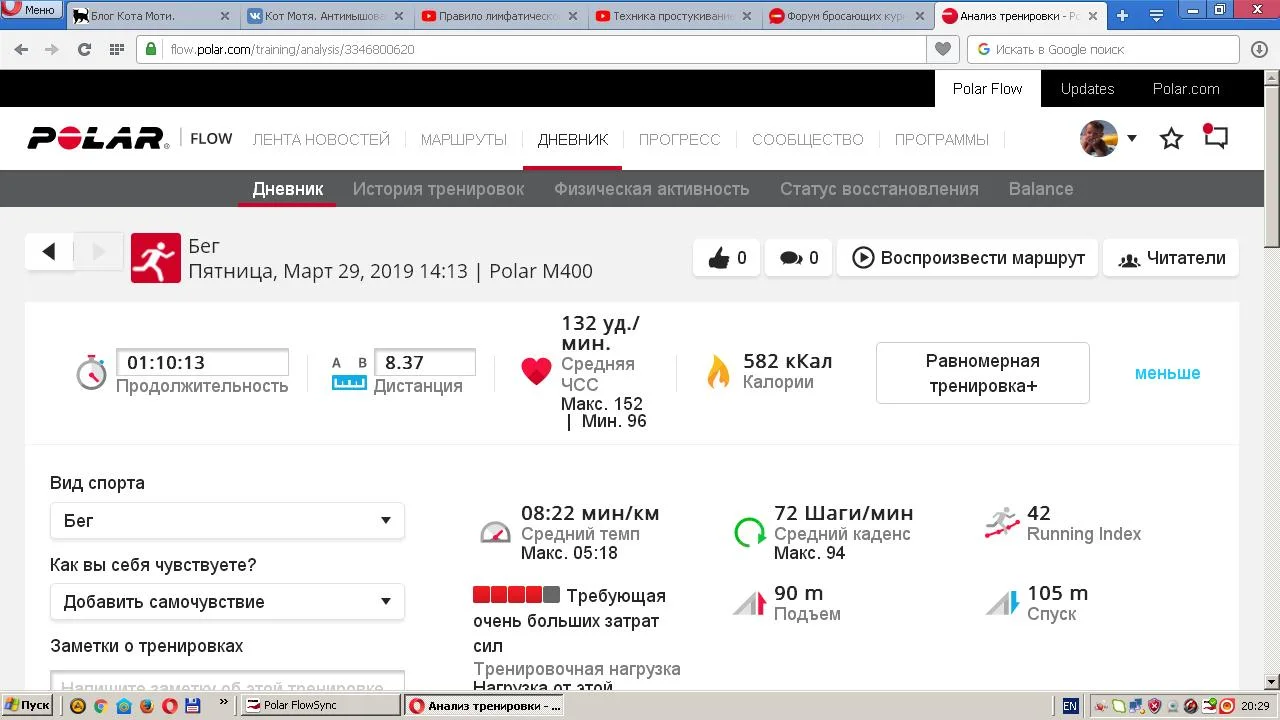Open the Polar.com link in top bar

pos(1186,89)
